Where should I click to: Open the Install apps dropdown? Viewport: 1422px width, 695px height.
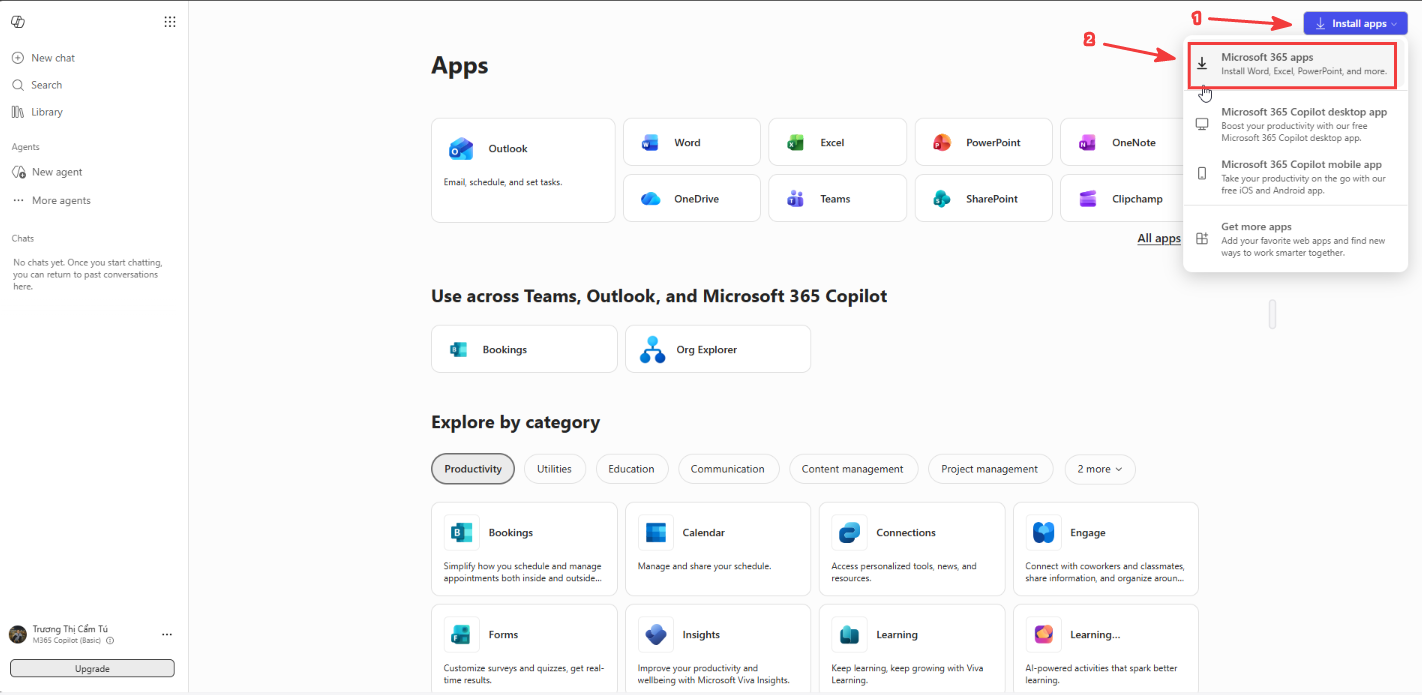tap(1355, 23)
